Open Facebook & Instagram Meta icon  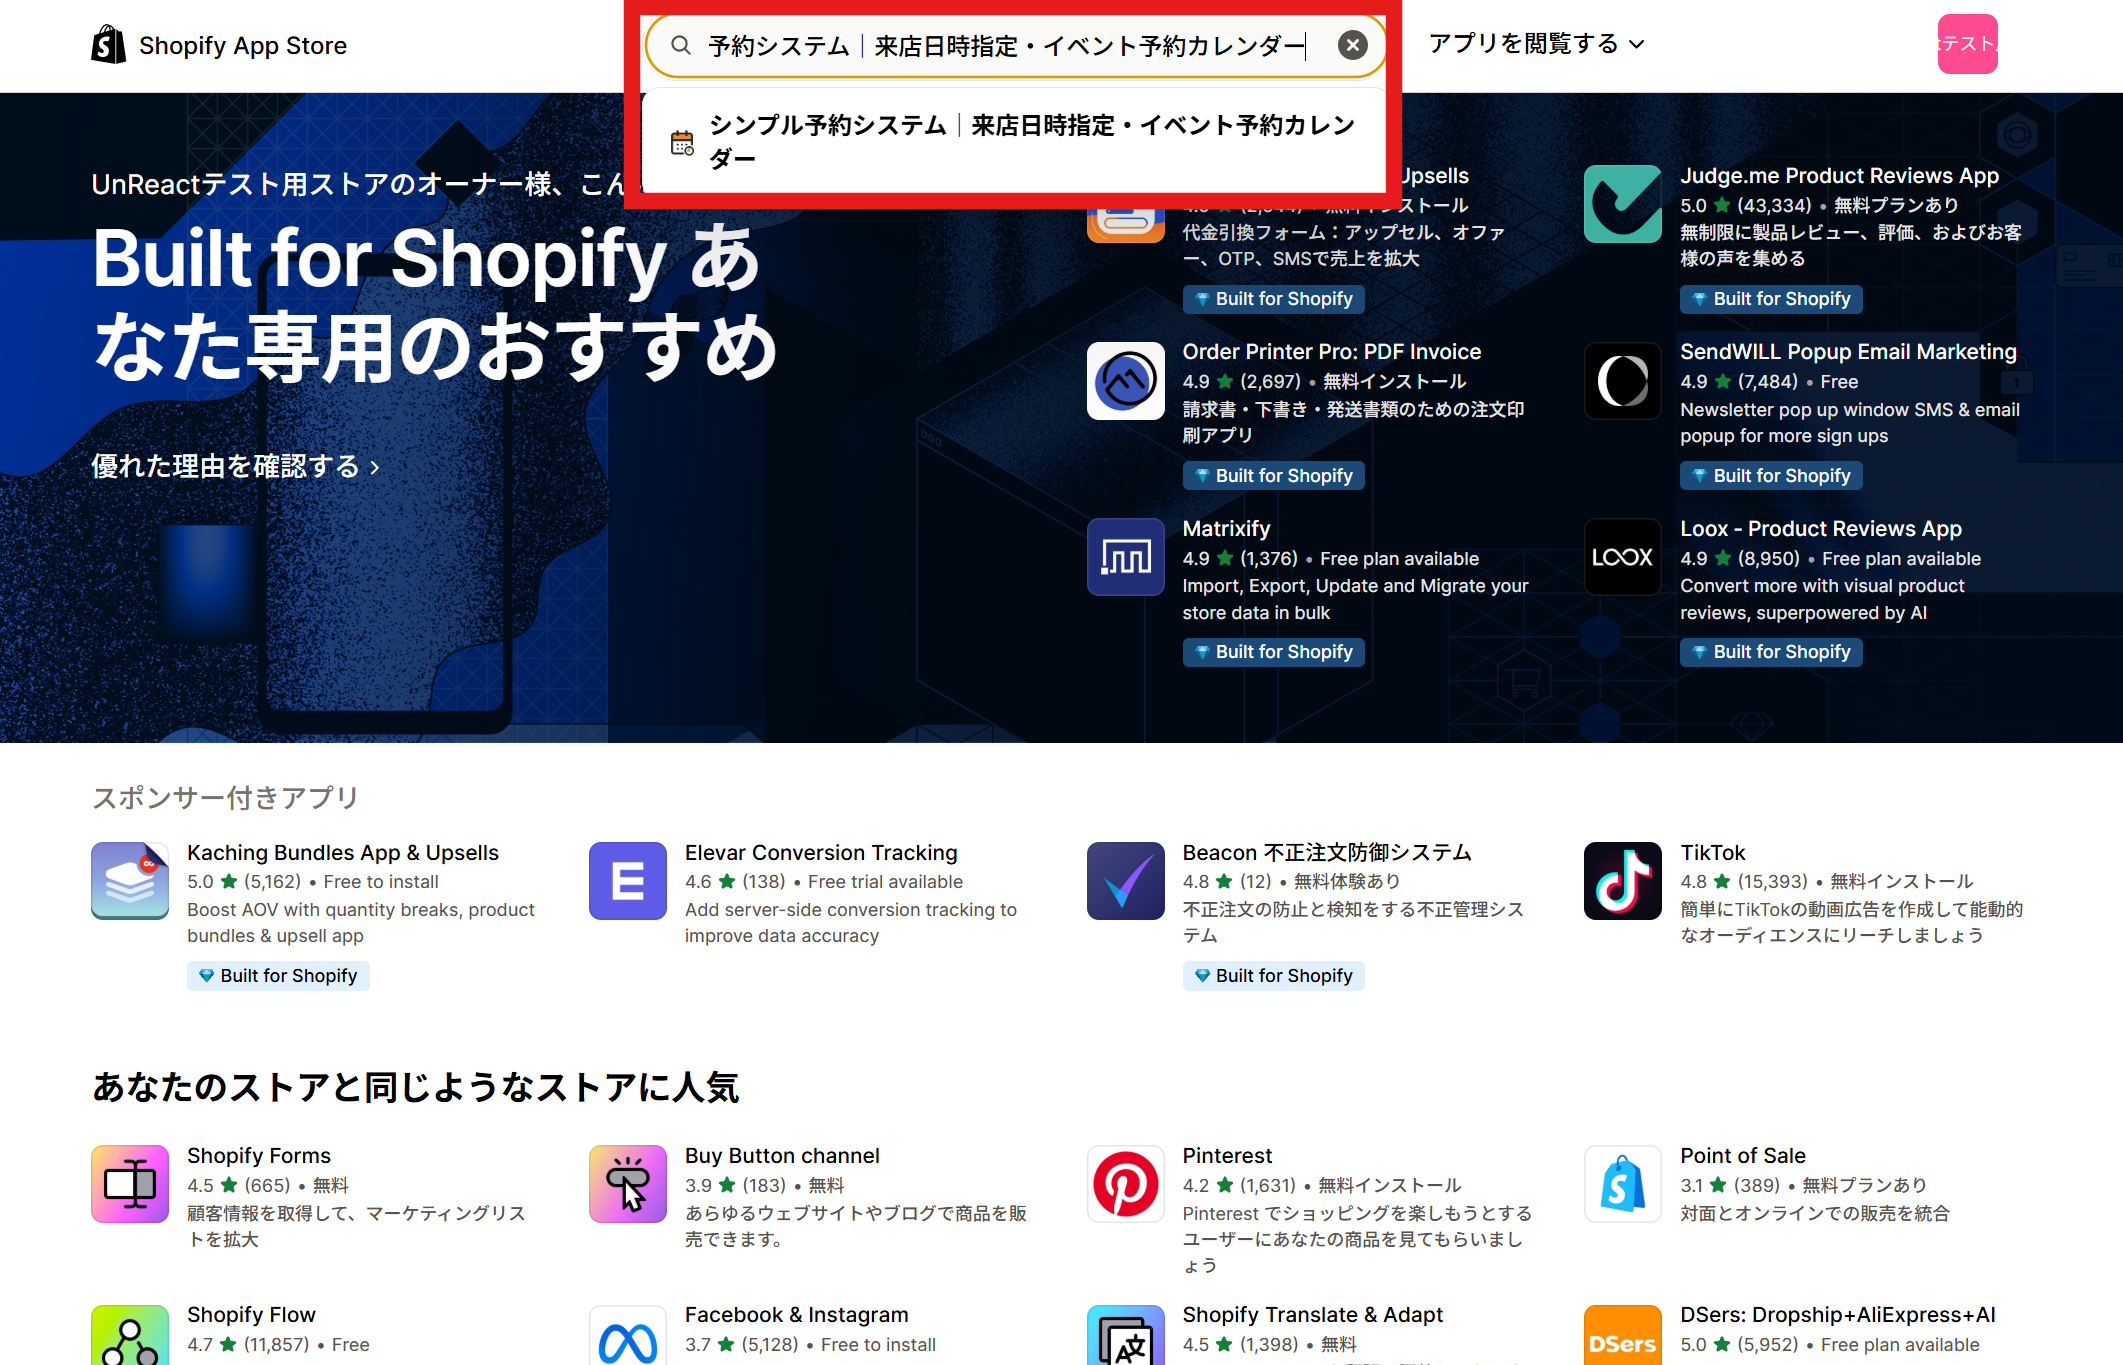click(627, 1335)
